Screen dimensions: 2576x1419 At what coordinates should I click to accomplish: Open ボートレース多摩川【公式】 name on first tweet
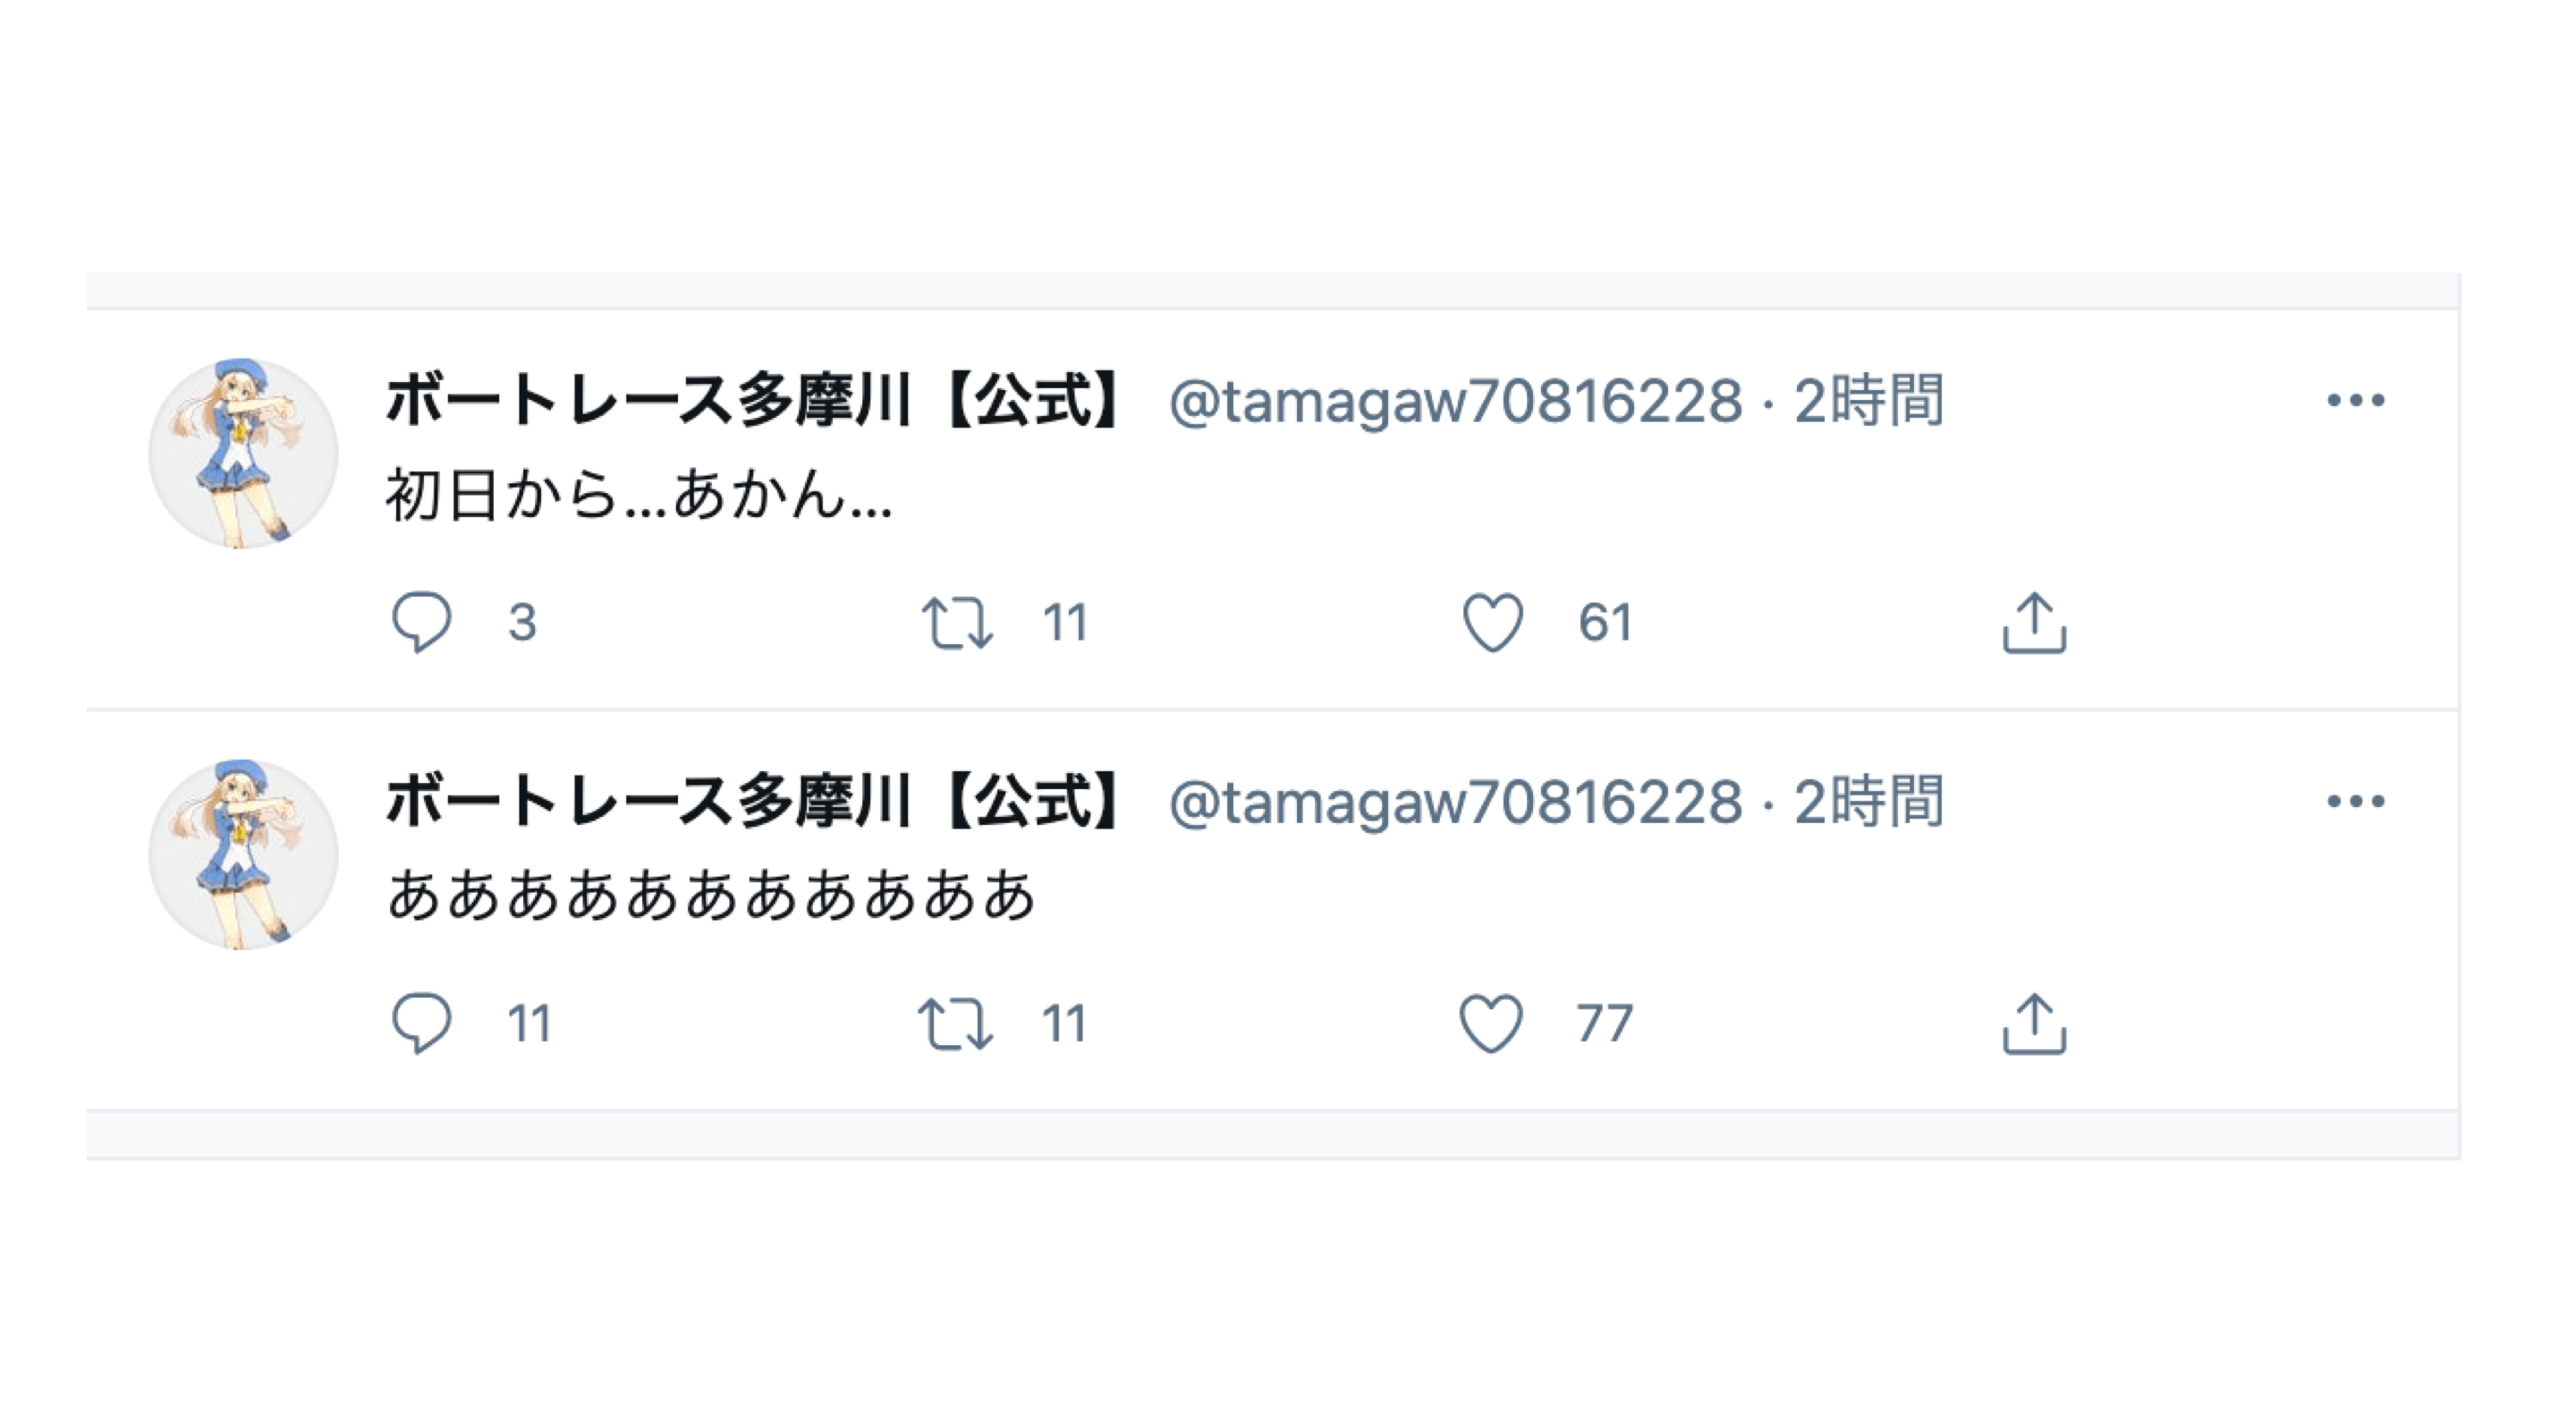click(x=756, y=400)
